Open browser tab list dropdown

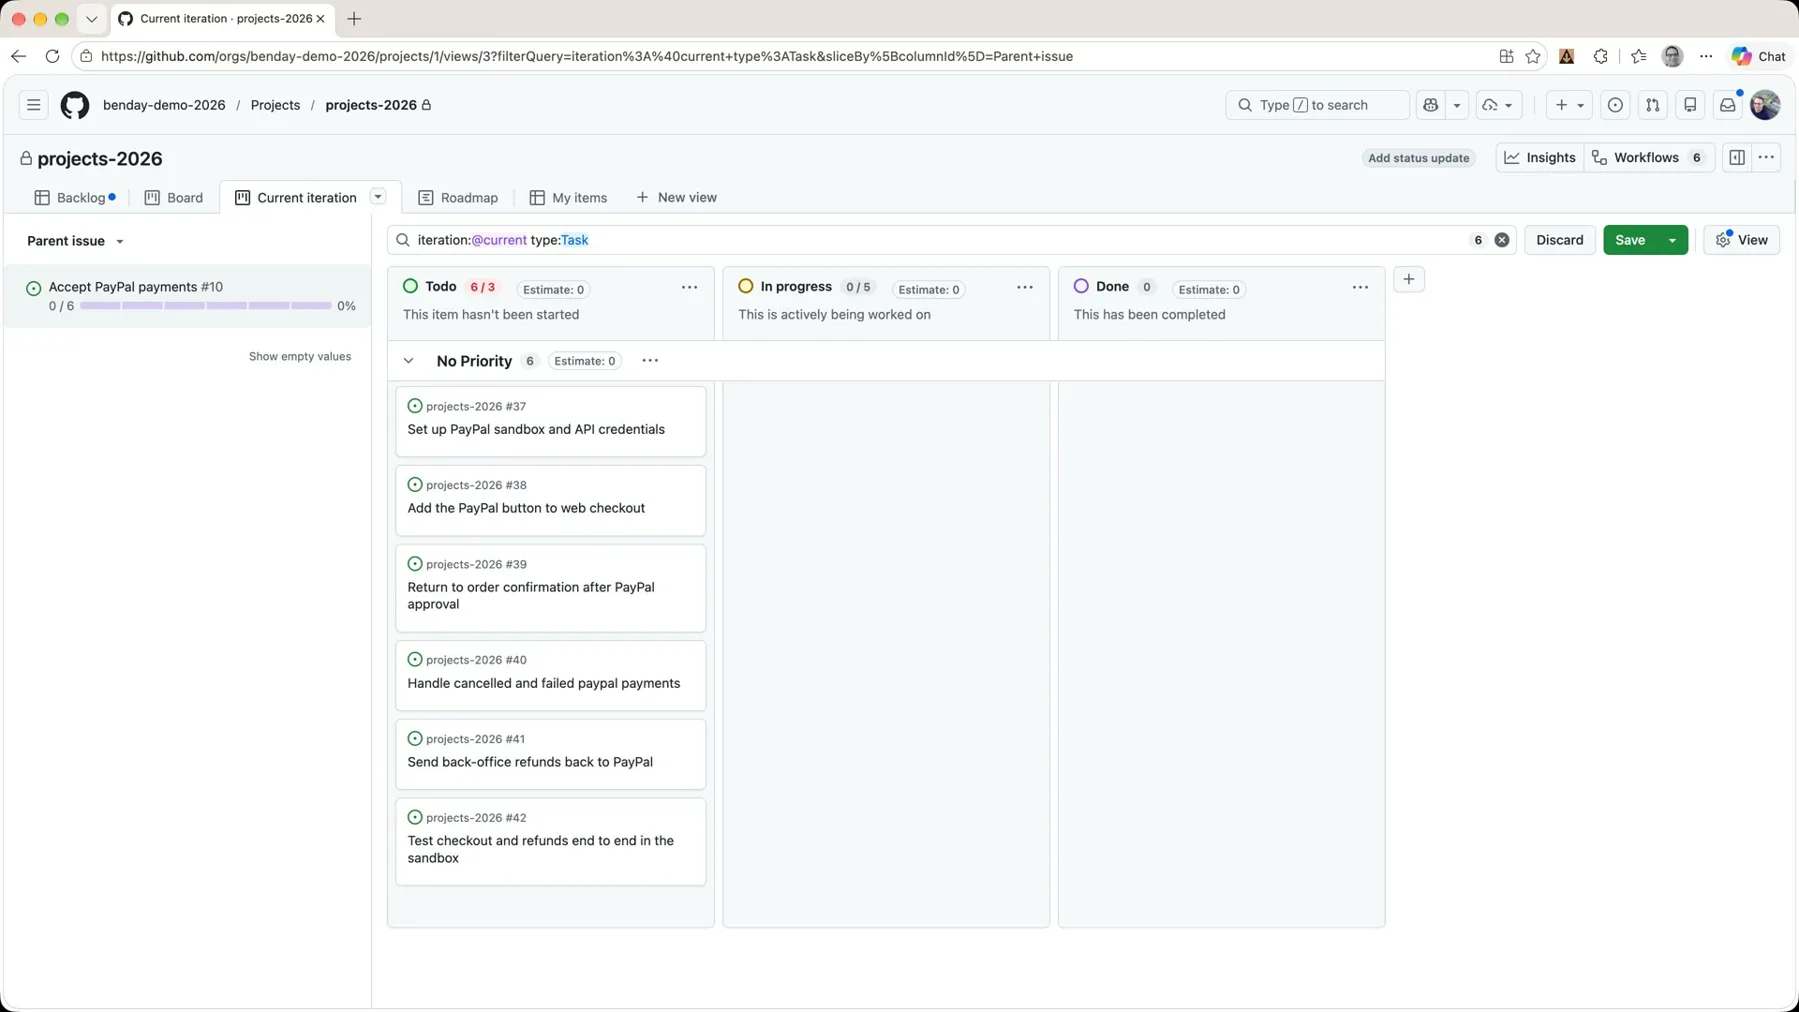point(91,19)
